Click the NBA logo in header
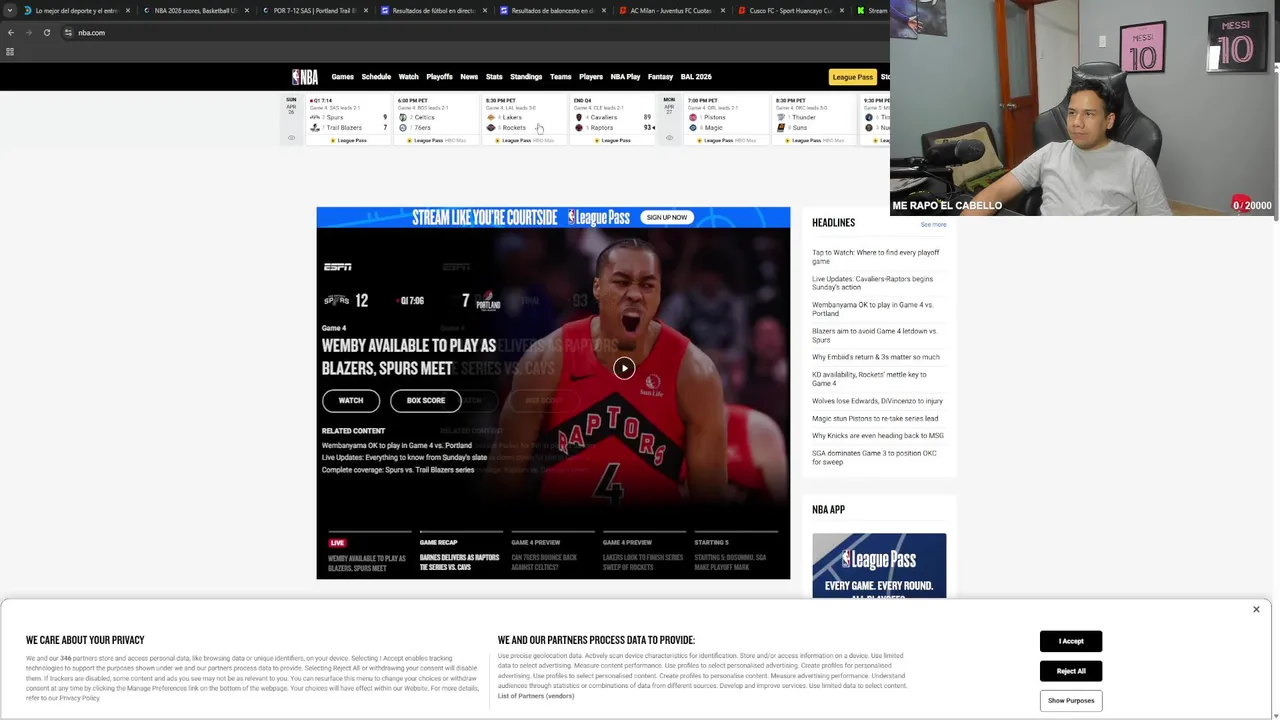The height and width of the screenshot is (720, 1280). [305, 77]
